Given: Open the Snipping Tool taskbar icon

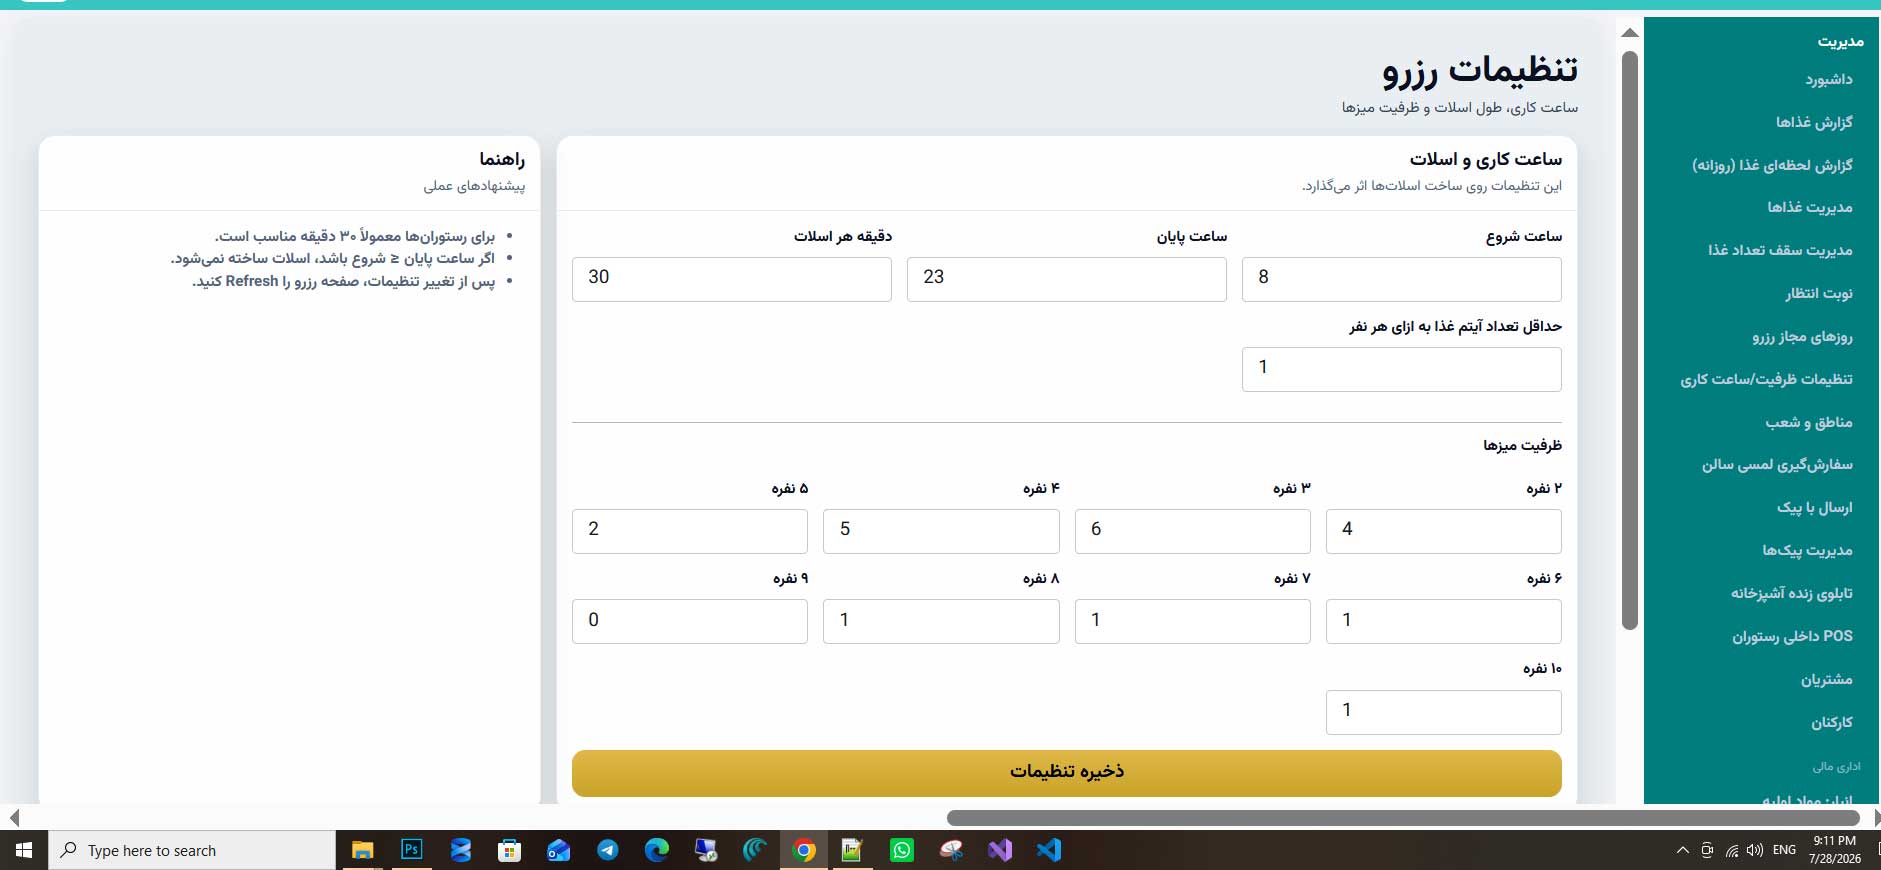Looking at the screenshot, I should (951, 850).
